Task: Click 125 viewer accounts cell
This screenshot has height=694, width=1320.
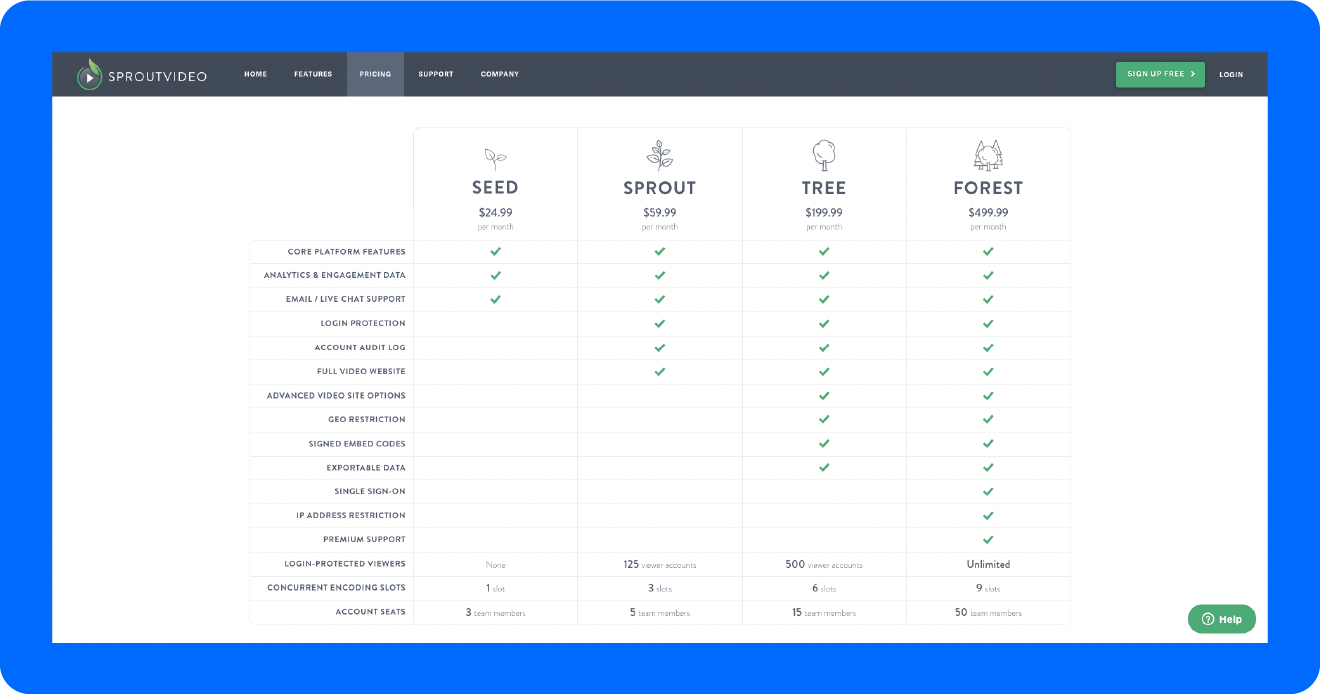Action: click(660, 564)
